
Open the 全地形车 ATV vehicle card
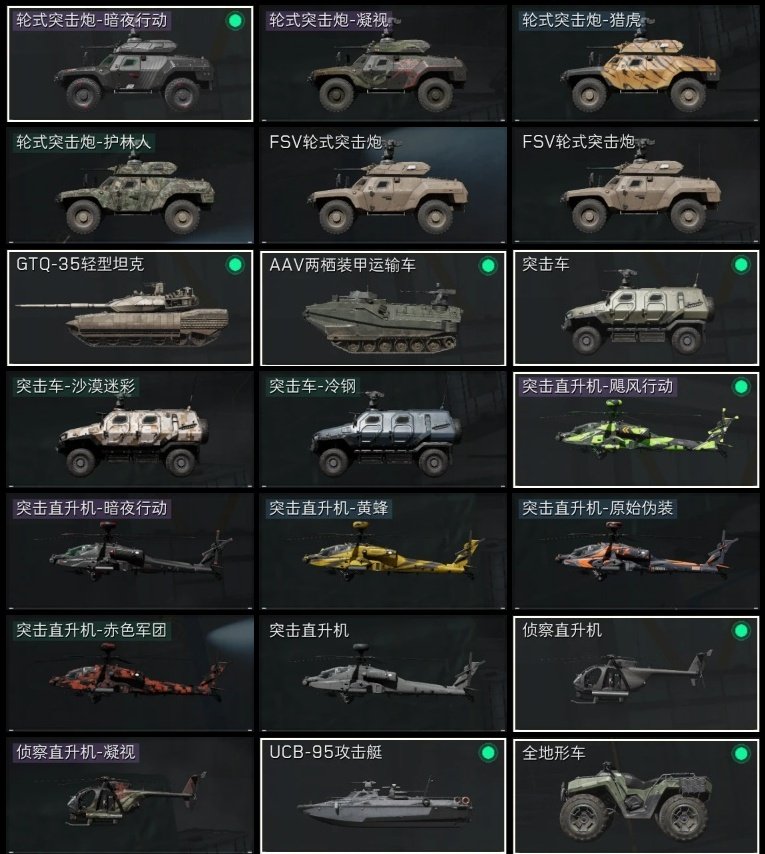(636, 796)
